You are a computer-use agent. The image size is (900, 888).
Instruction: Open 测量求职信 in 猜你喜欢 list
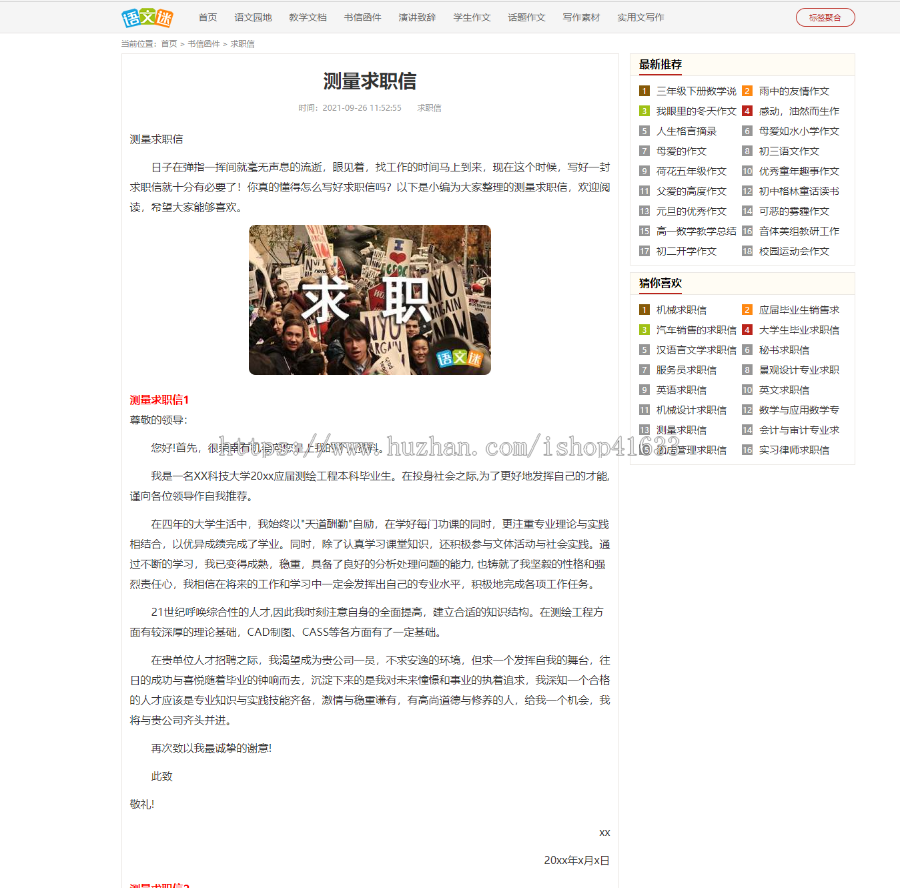click(x=681, y=431)
